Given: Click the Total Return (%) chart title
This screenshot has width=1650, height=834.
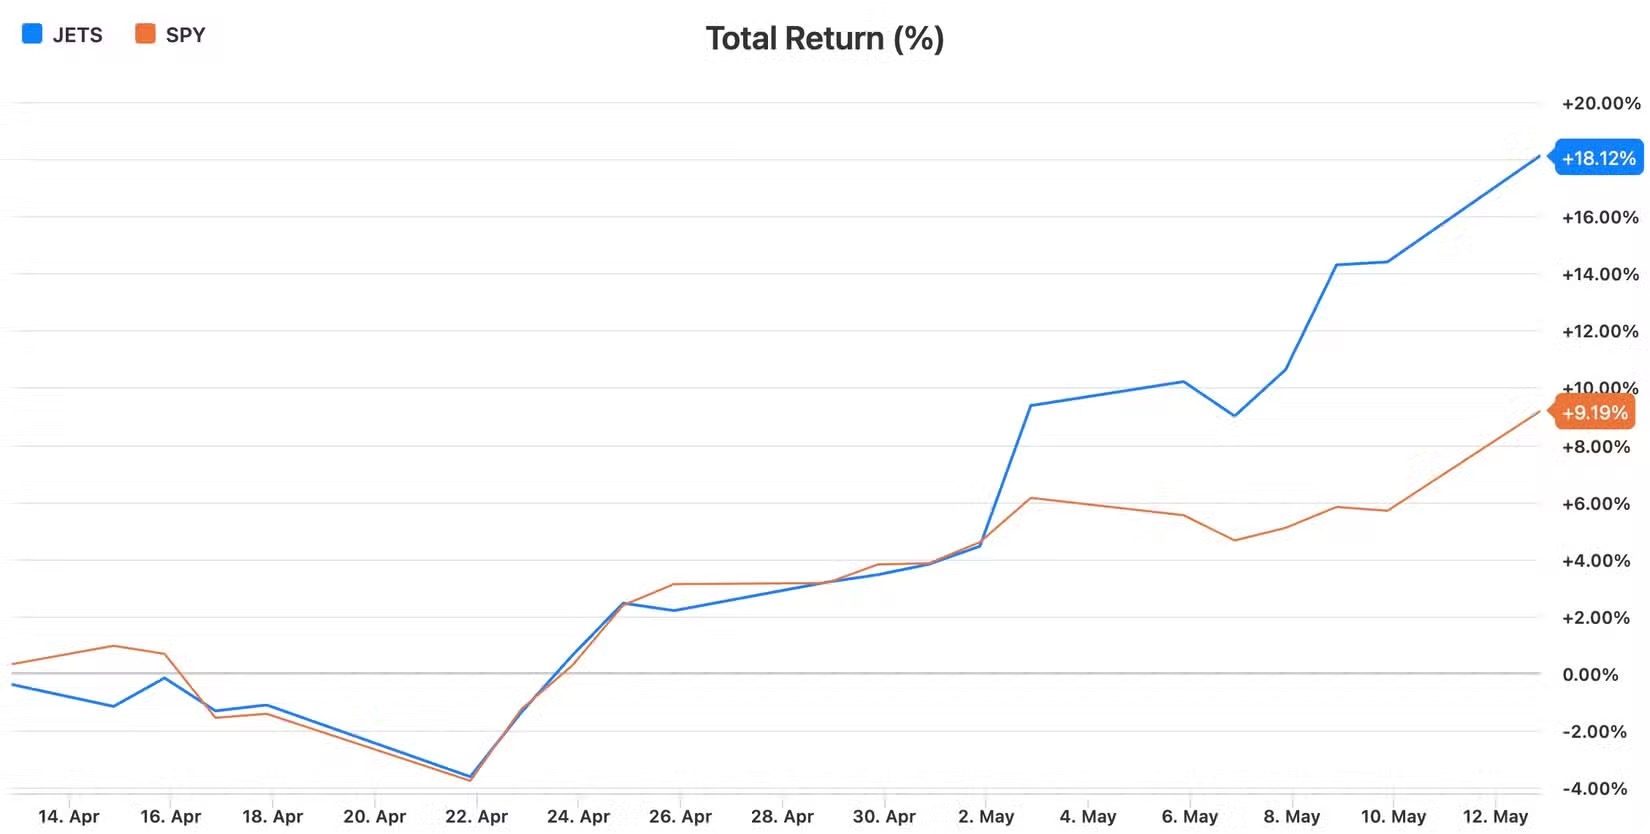Looking at the screenshot, I should (825, 39).
